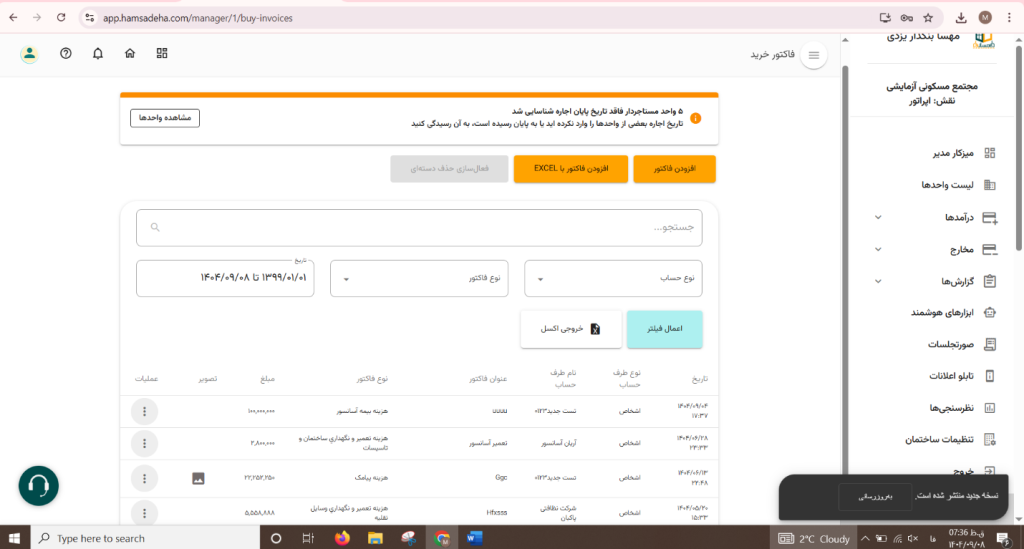
Task: Open ابزارهای هوشمند menu item
Action: point(942,313)
